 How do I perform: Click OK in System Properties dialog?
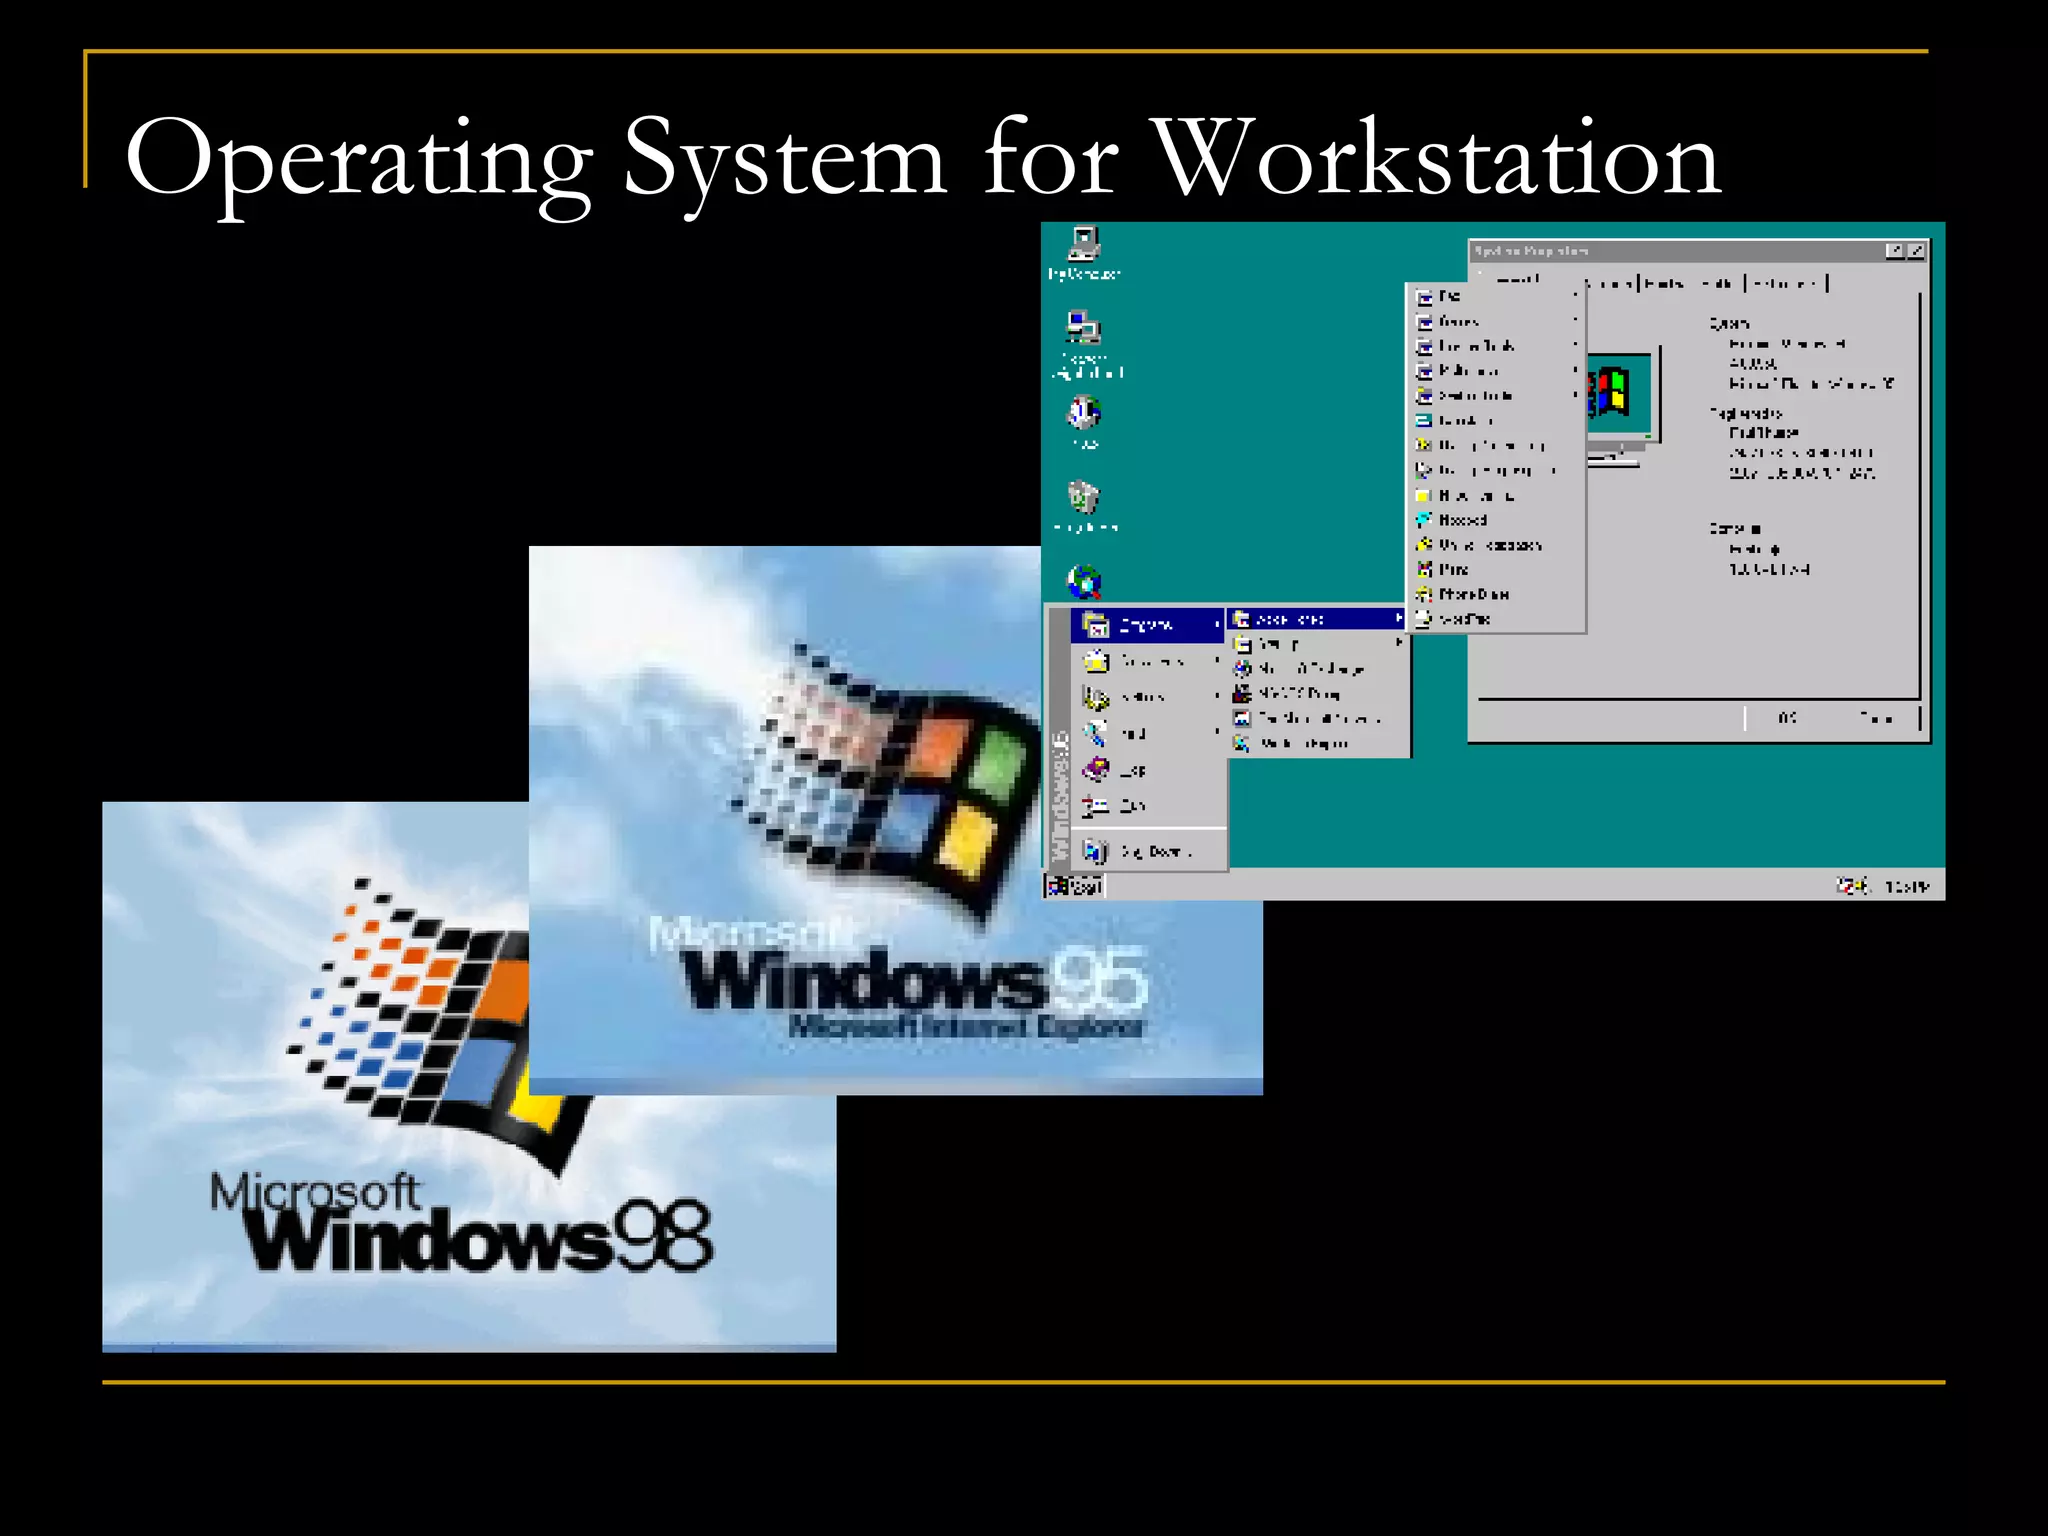[1788, 718]
